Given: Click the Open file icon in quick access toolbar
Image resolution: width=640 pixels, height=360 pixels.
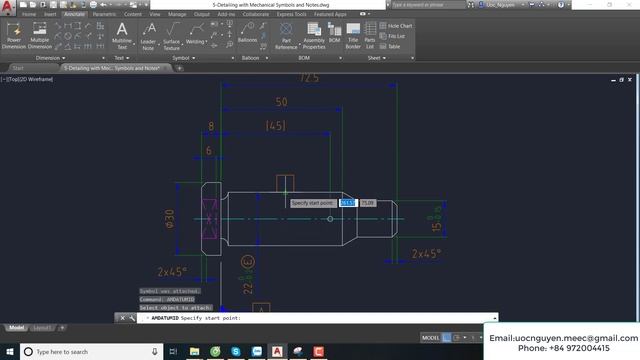Looking at the screenshot, I should pyautogui.click(x=33, y=4).
